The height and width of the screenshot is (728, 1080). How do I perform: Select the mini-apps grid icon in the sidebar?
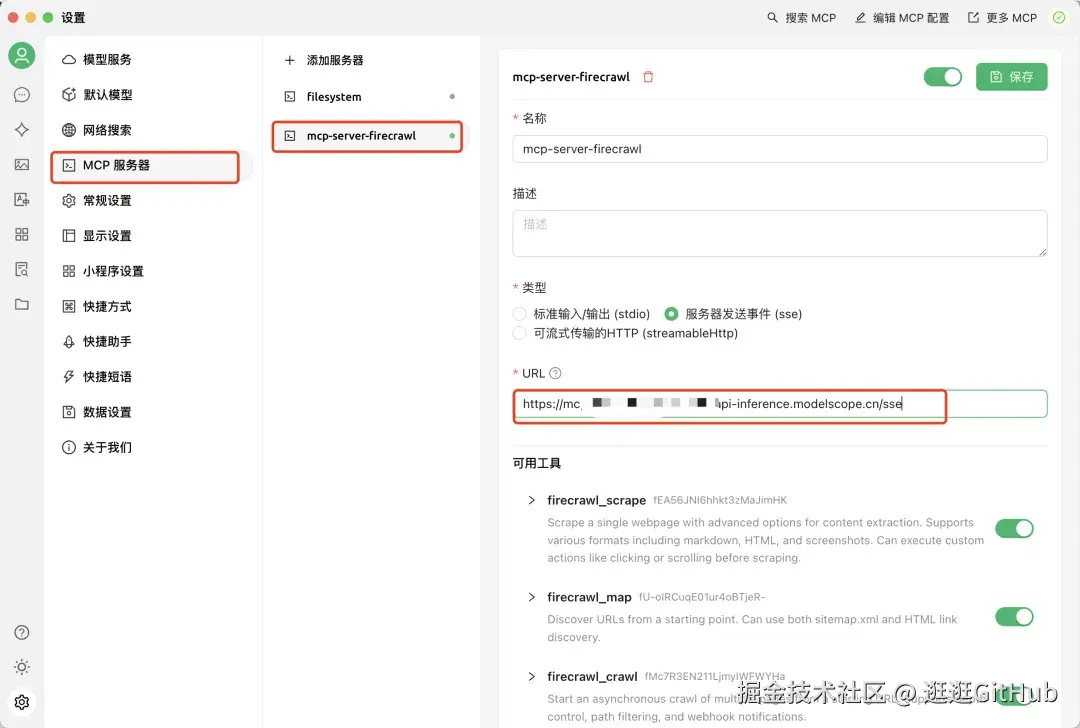pyautogui.click(x=21, y=234)
